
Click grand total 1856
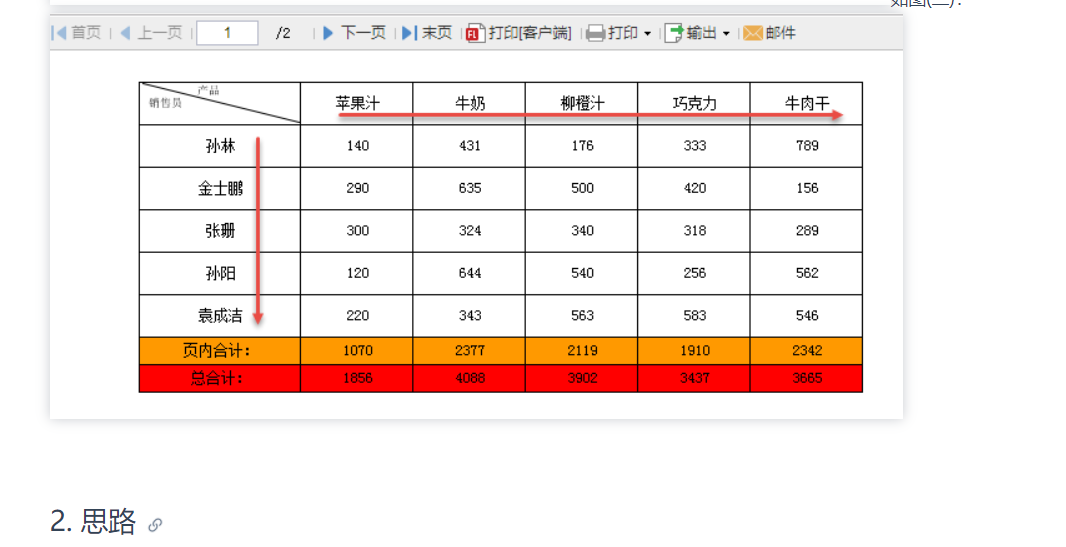click(x=358, y=378)
